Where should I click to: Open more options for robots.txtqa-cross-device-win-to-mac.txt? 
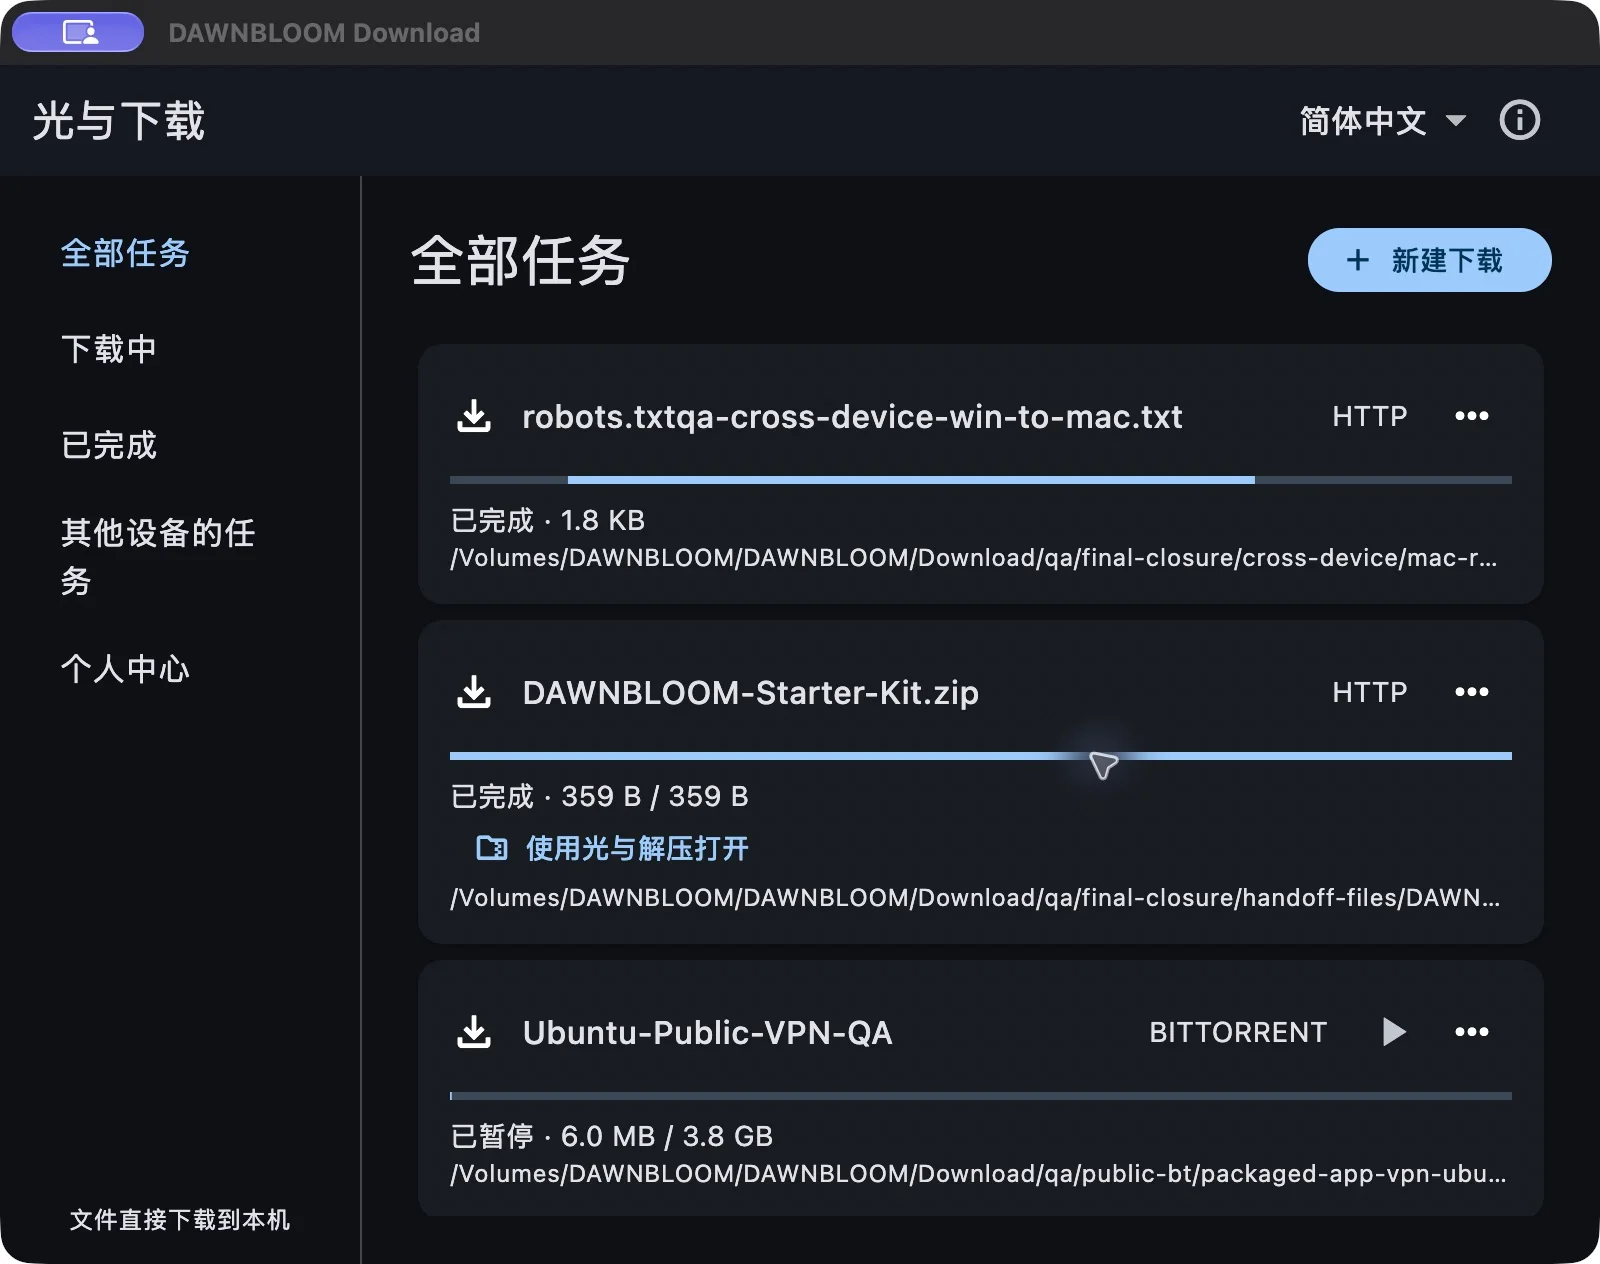(1471, 416)
